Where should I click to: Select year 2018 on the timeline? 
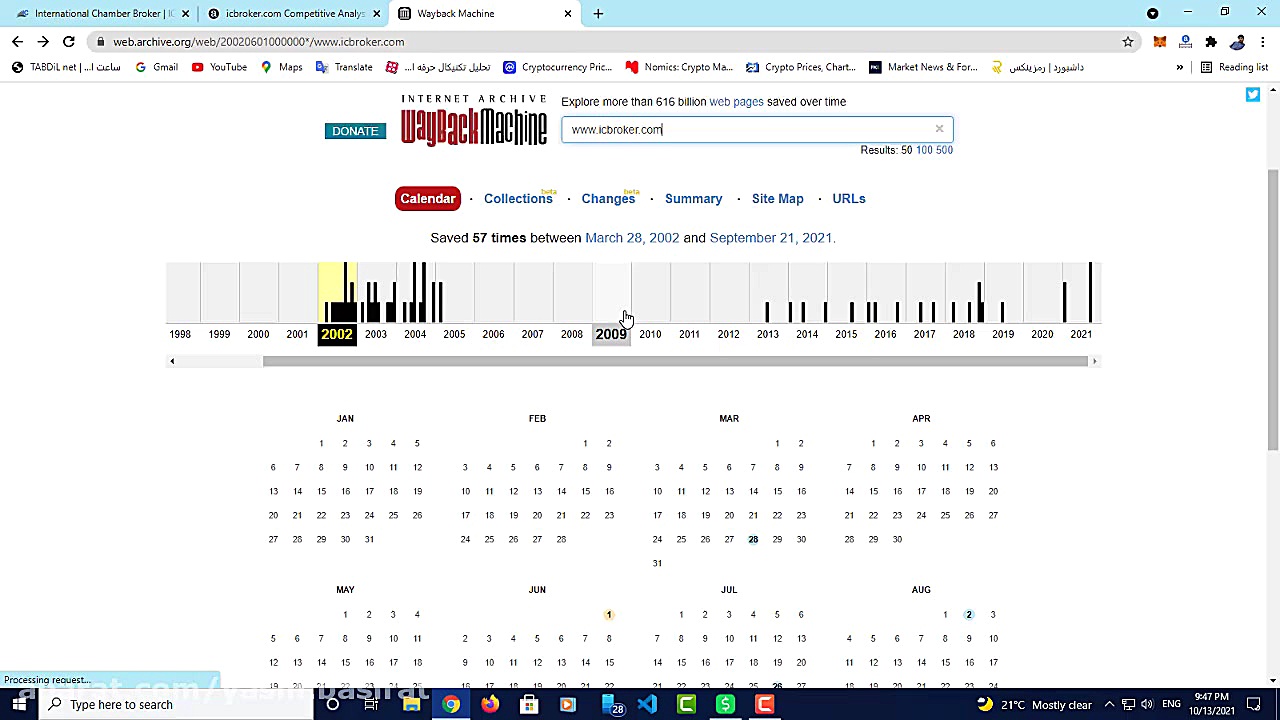(x=964, y=334)
